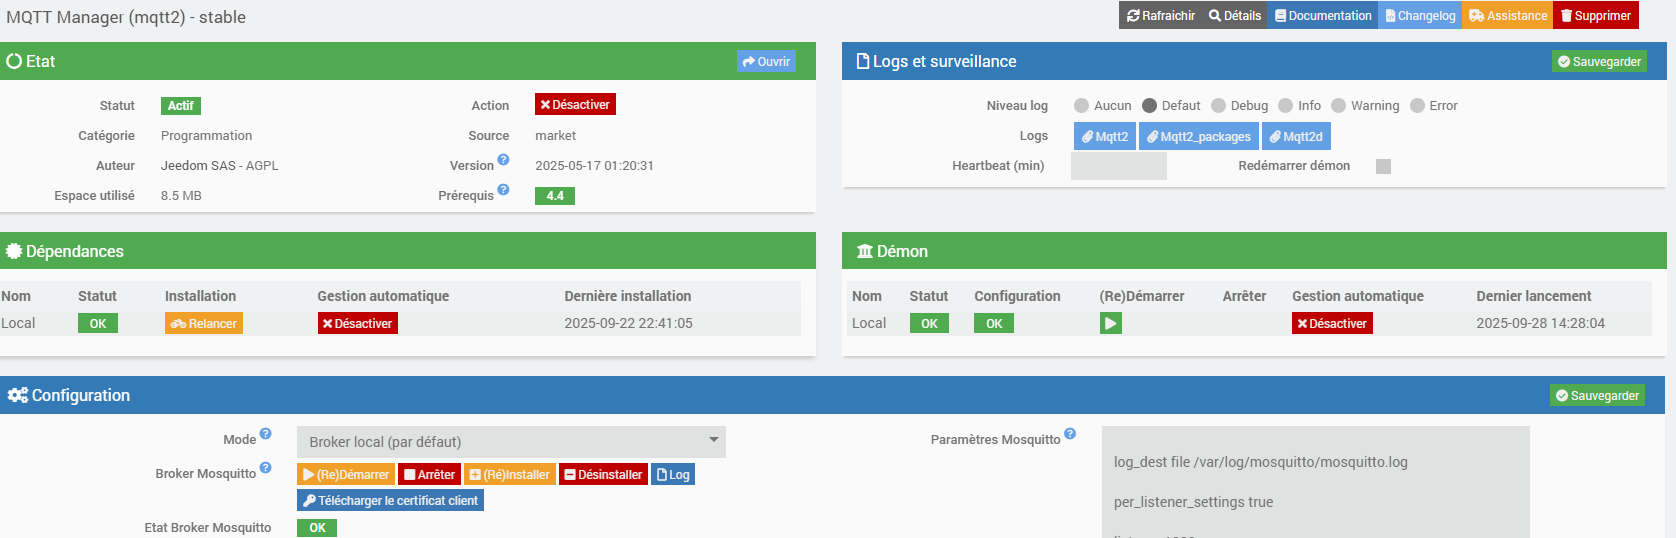Save the Configuration panel settings
Viewport: 1676px width, 538px height.
pos(1597,395)
